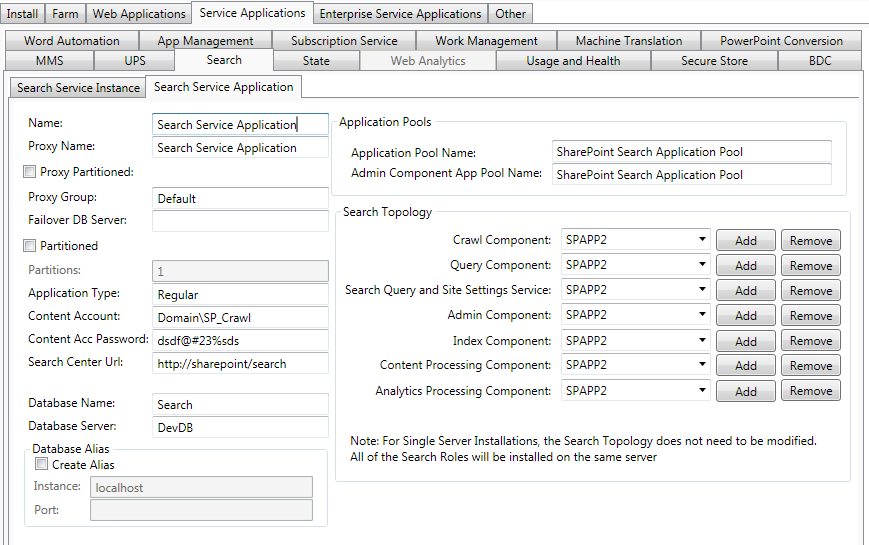Image resolution: width=869 pixels, height=545 pixels.
Task: Expand the Query Component dropdown
Action: [702, 265]
